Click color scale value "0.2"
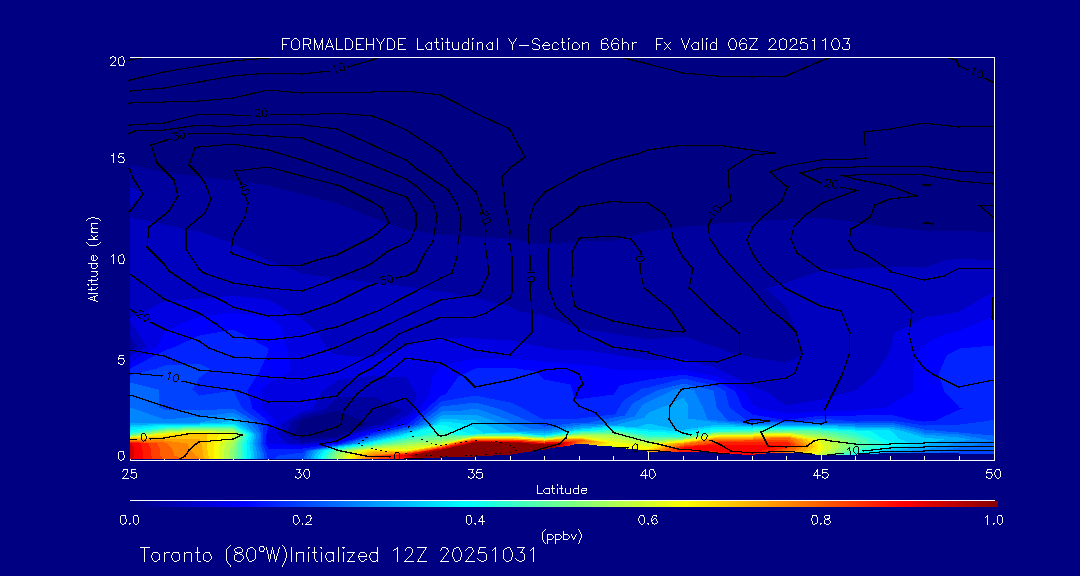 pos(302,520)
